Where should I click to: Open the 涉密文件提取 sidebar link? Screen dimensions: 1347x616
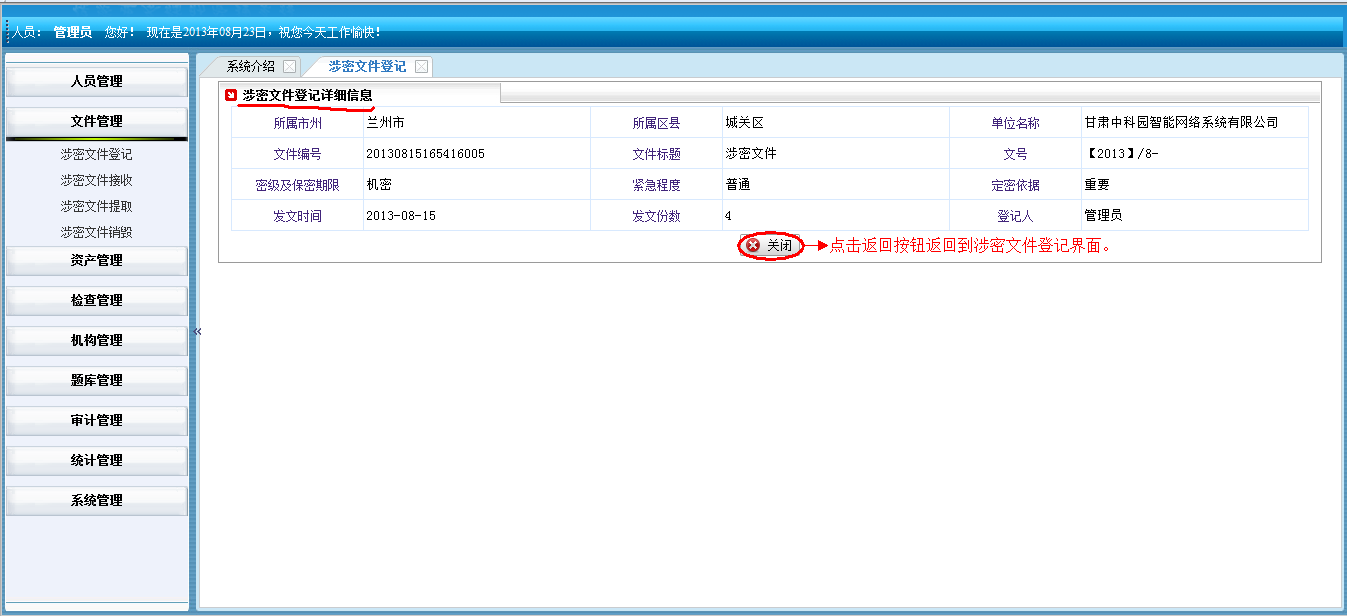click(x=96, y=207)
